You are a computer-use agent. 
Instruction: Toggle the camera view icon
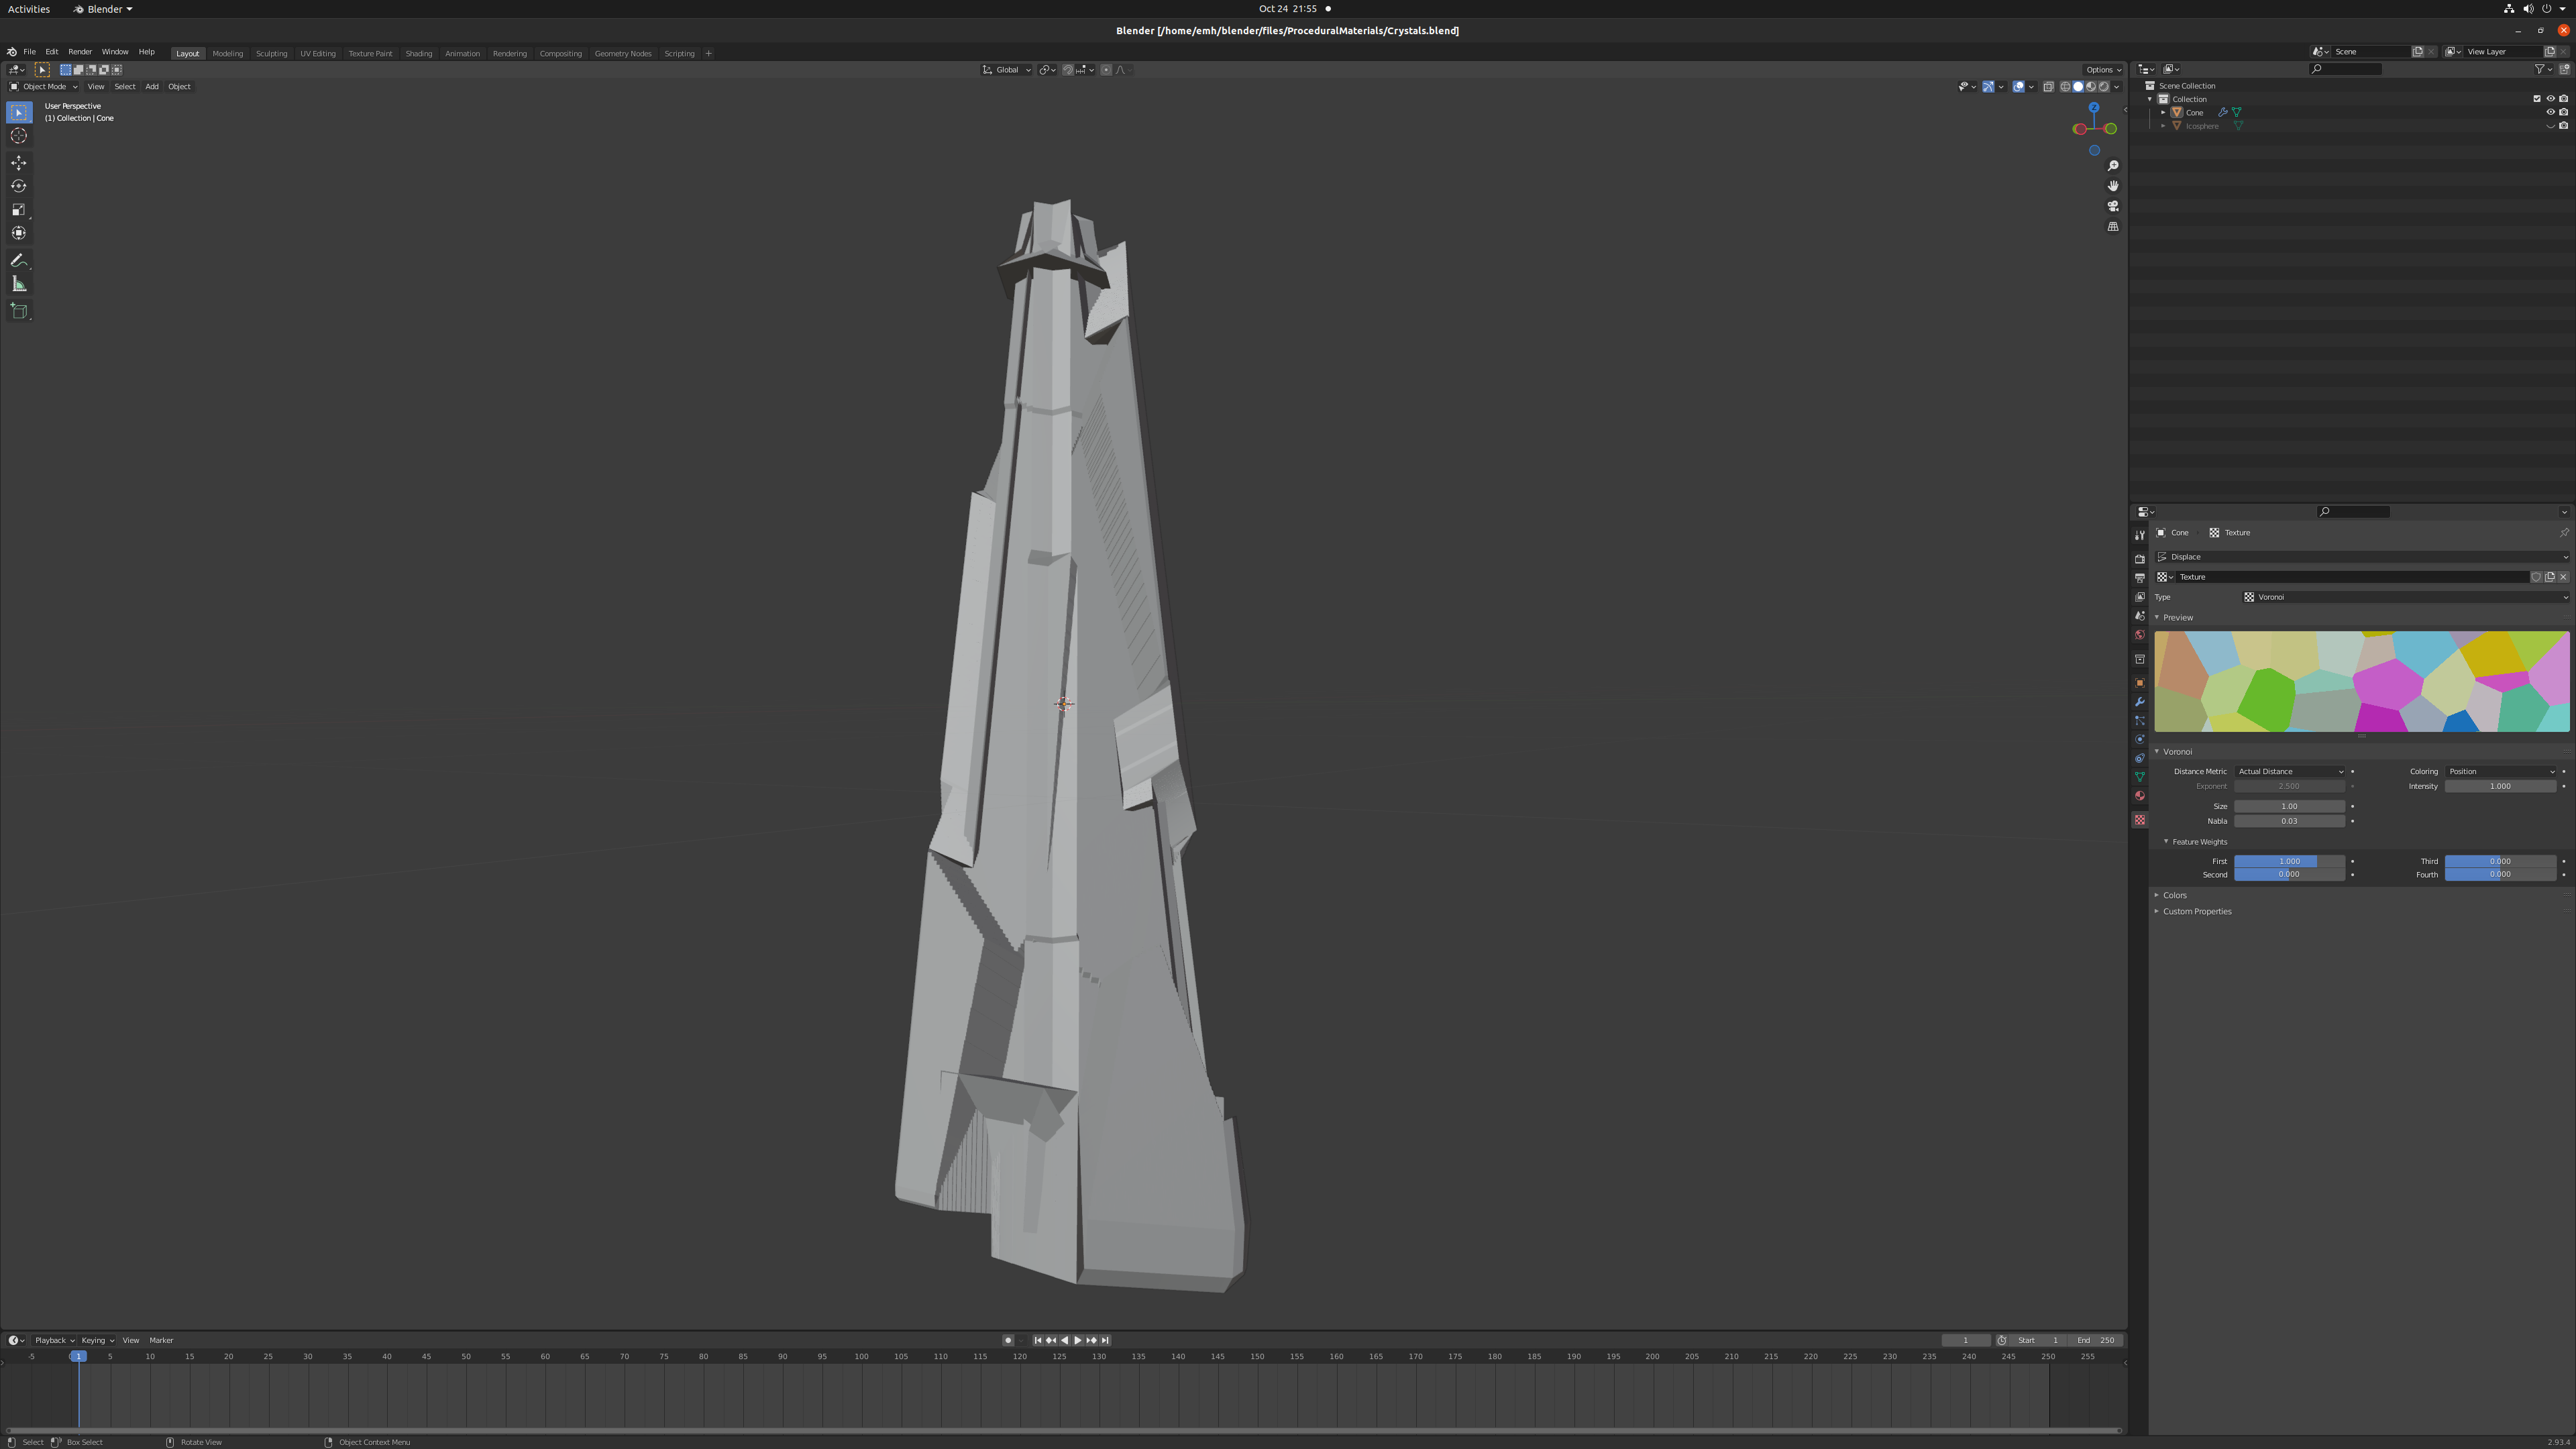[2113, 206]
